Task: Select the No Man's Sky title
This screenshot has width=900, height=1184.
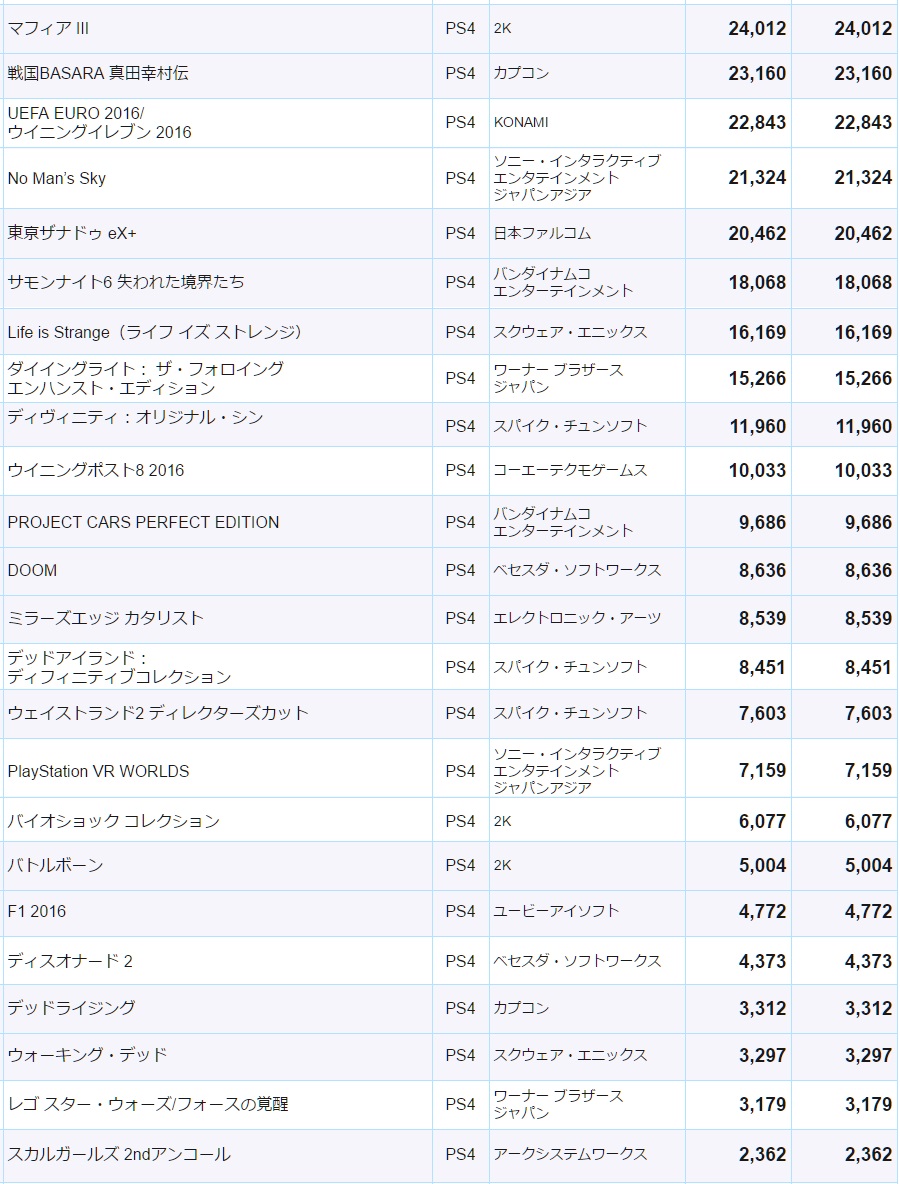Action: point(56,178)
